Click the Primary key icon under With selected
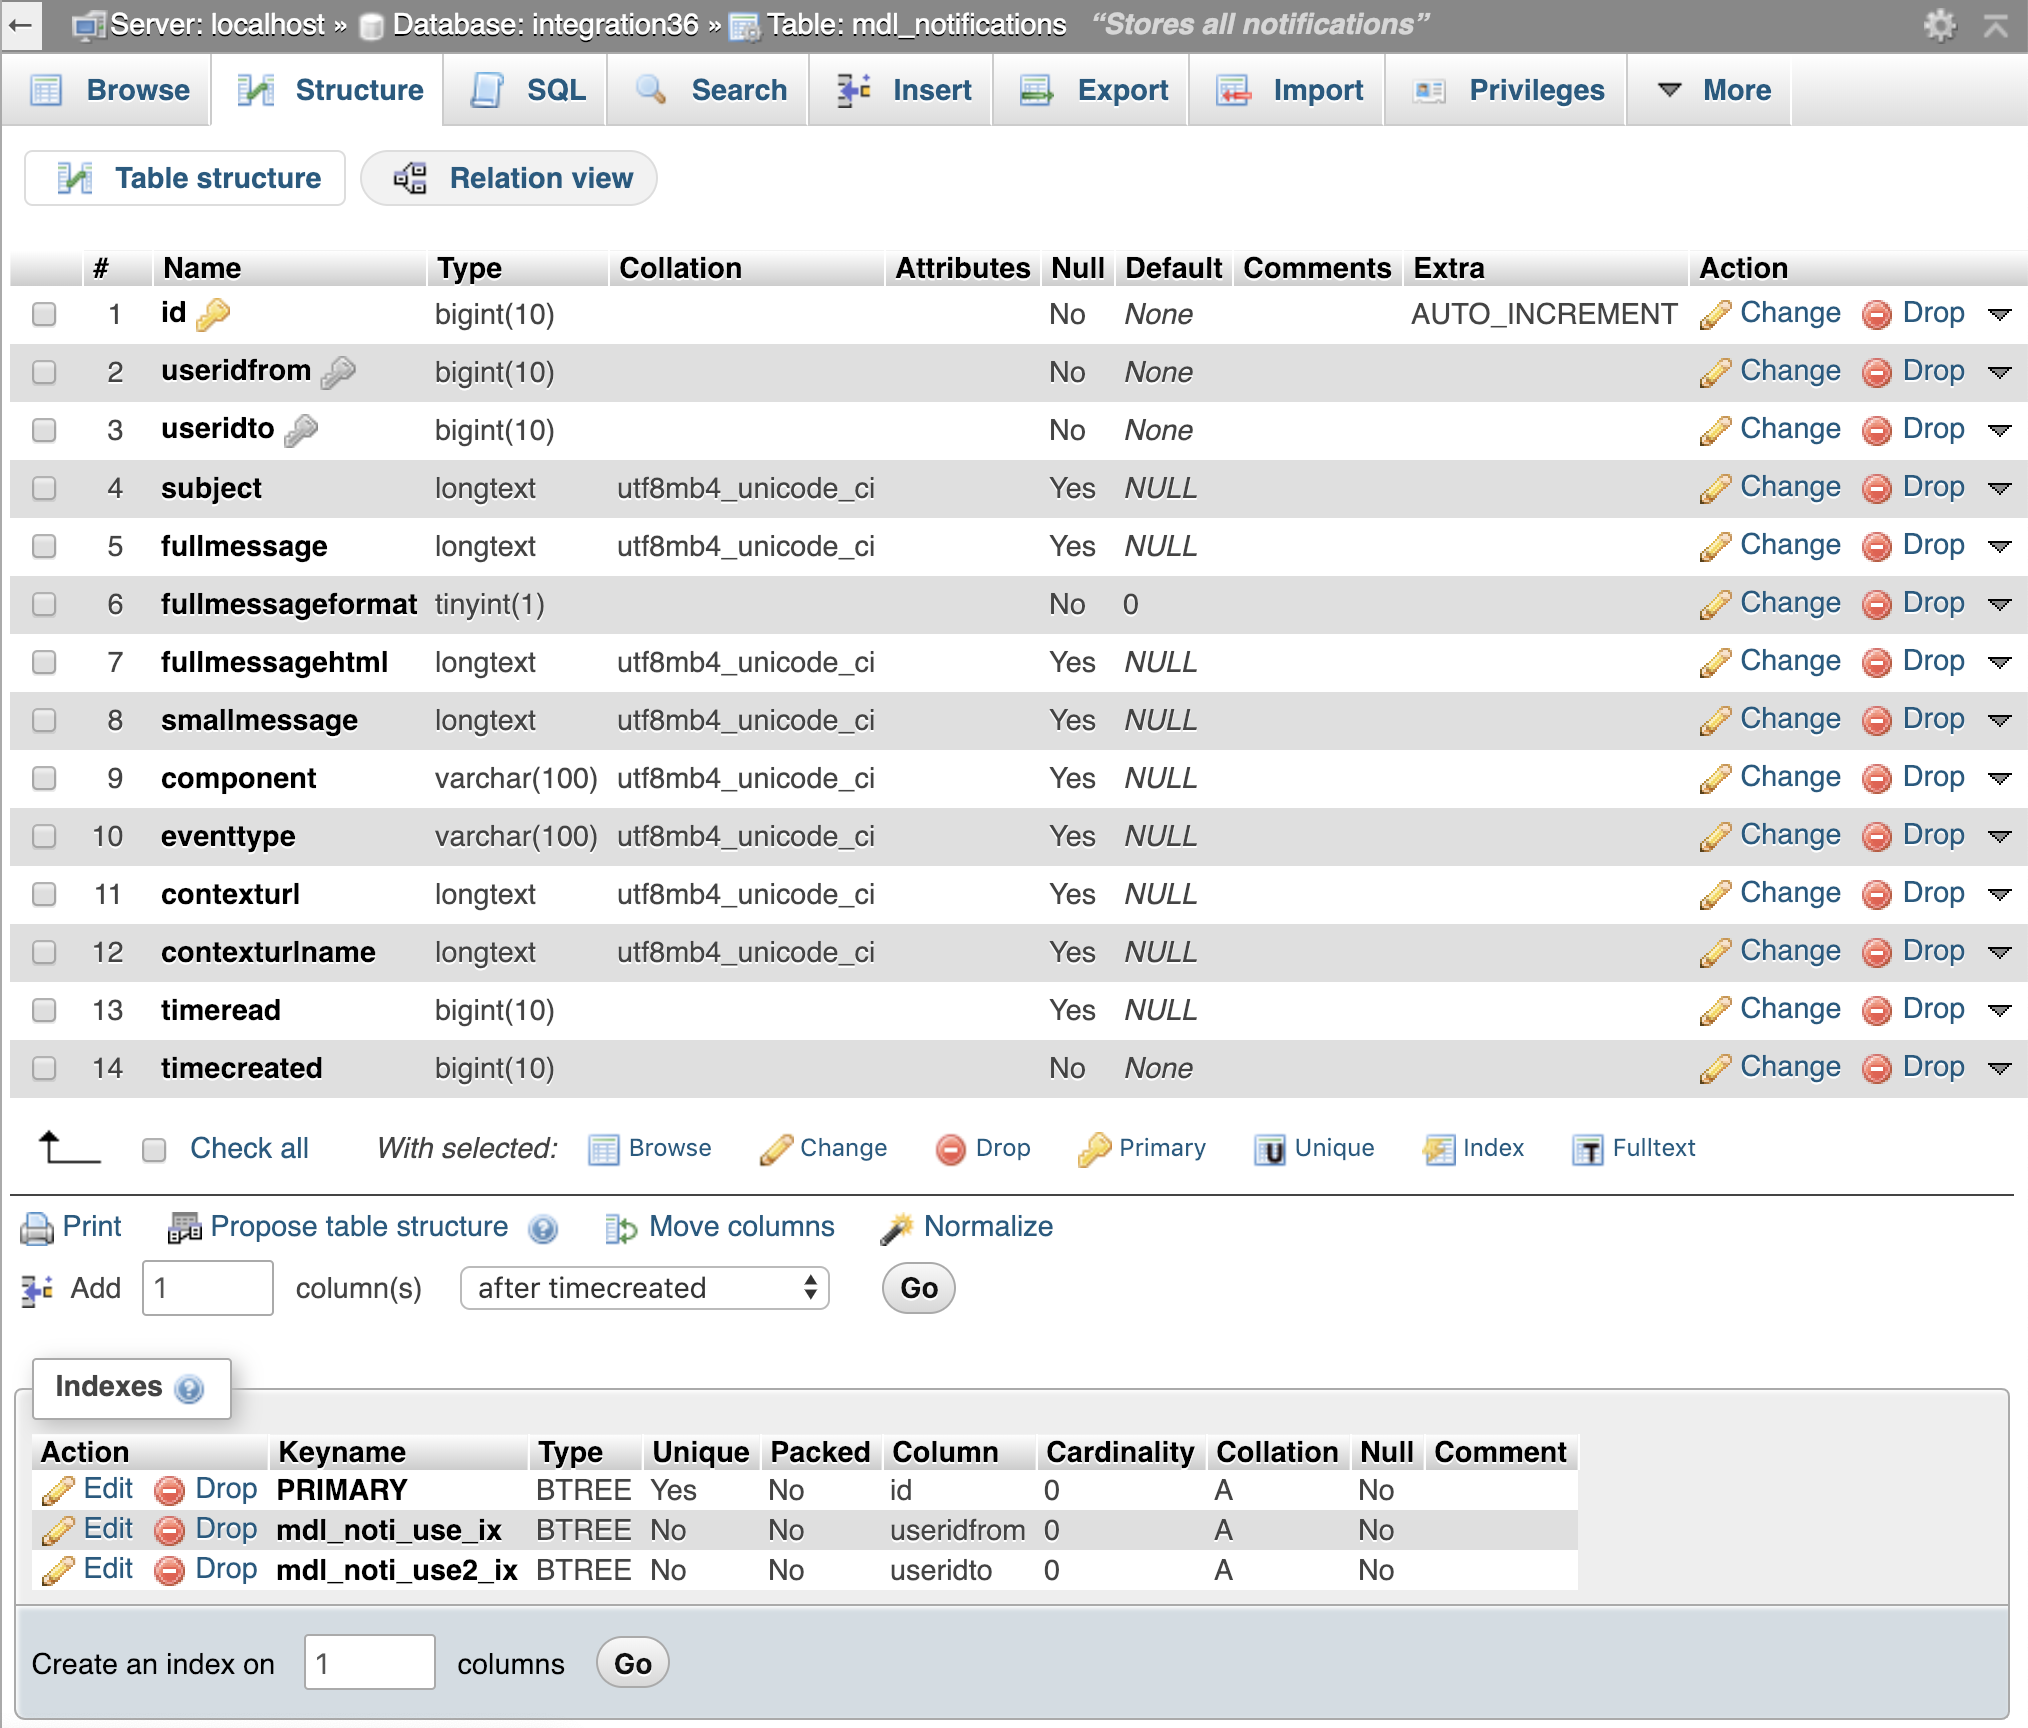The width and height of the screenshot is (2028, 1728). click(x=1094, y=1149)
